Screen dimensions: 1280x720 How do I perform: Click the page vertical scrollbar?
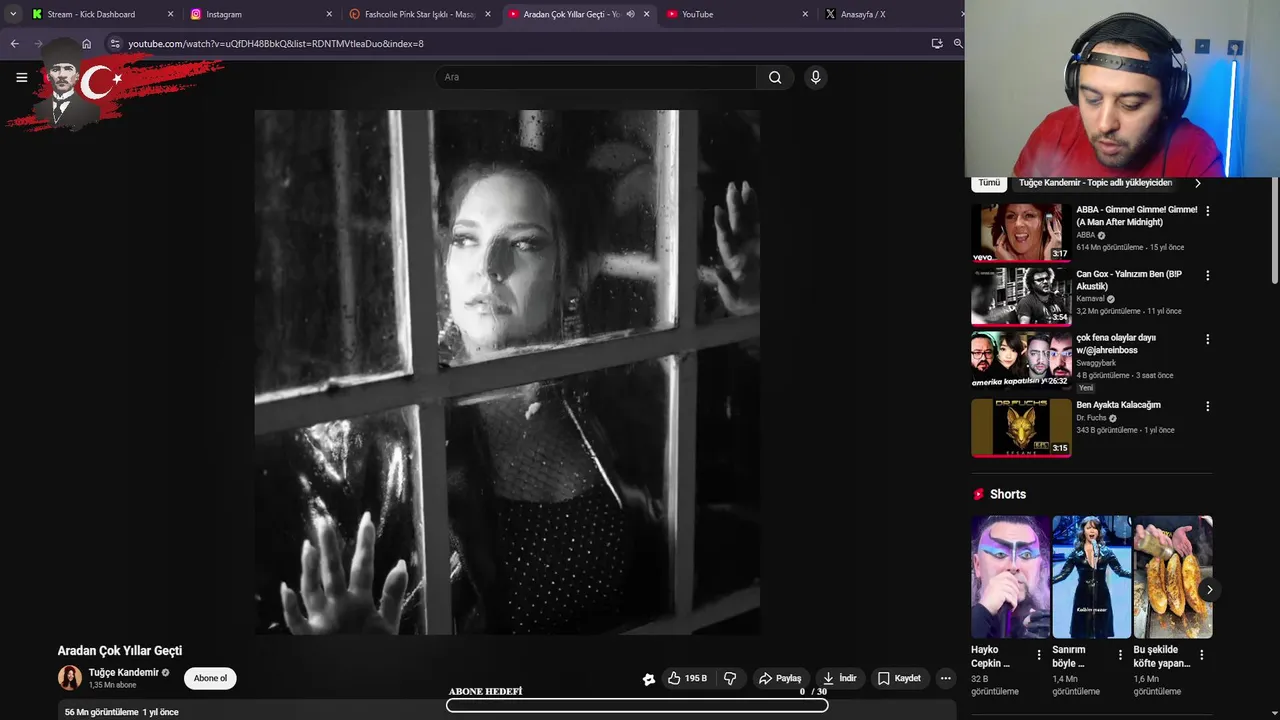coord(1274,230)
